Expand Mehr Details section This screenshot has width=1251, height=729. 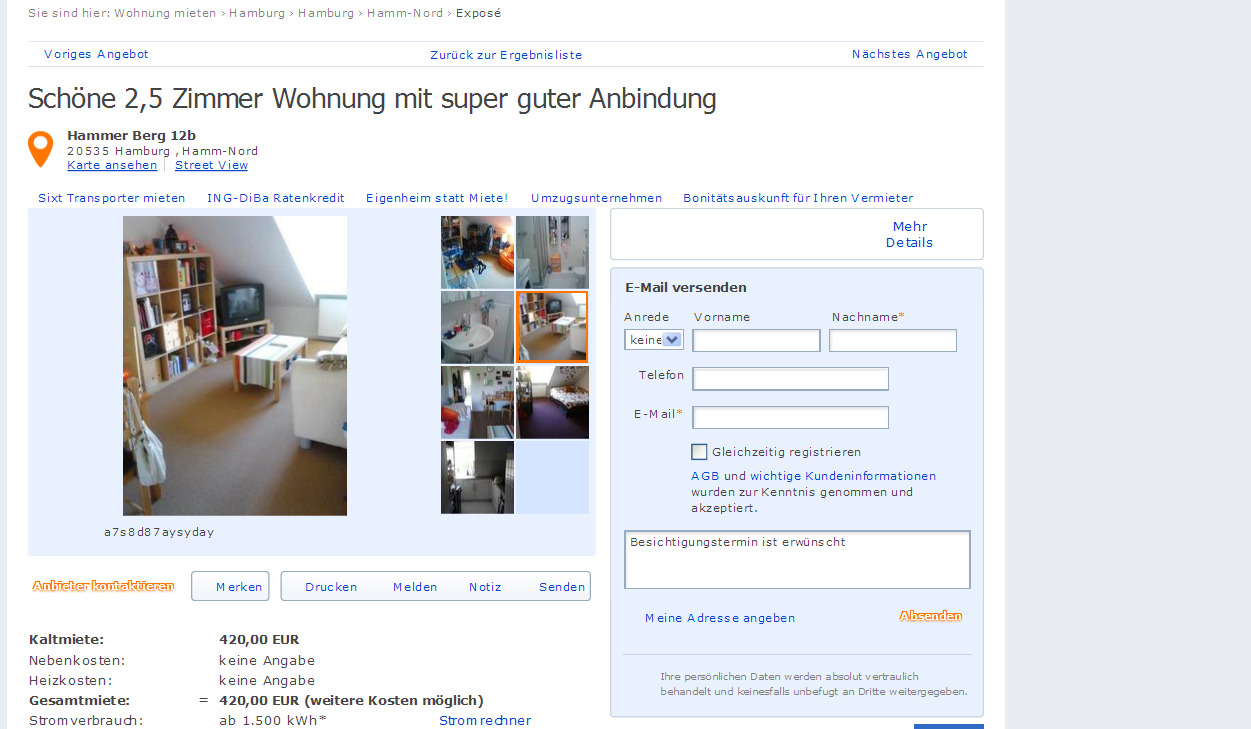pyautogui.click(x=909, y=234)
